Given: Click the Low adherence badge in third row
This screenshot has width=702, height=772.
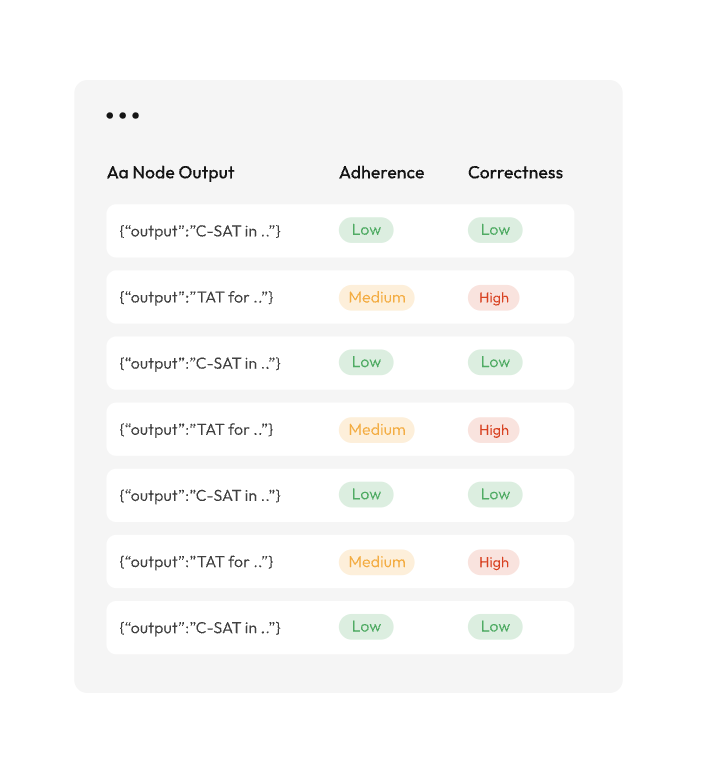Looking at the screenshot, I should (366, 362).
